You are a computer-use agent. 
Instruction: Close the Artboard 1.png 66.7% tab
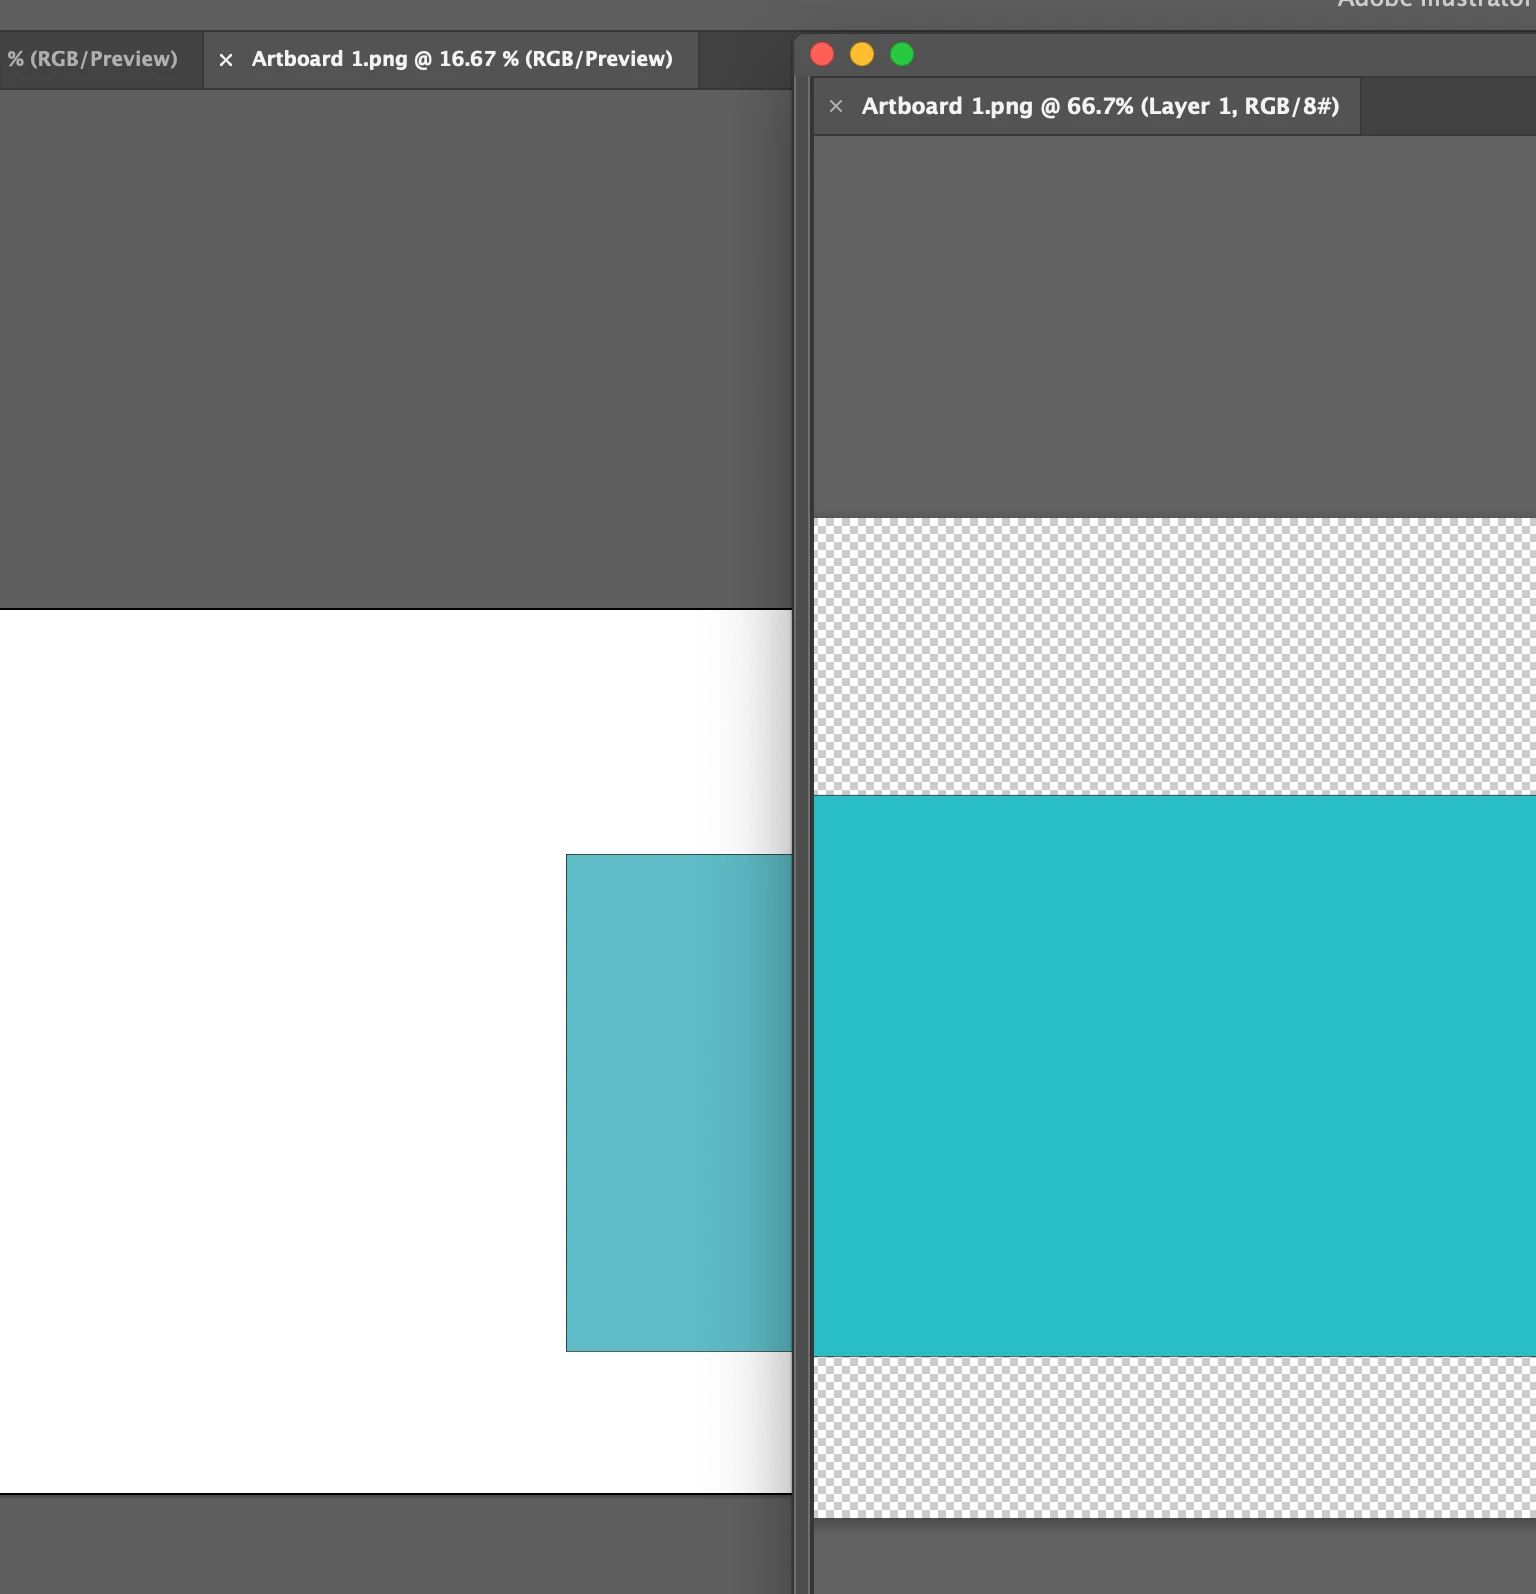[x=836, y=106]
